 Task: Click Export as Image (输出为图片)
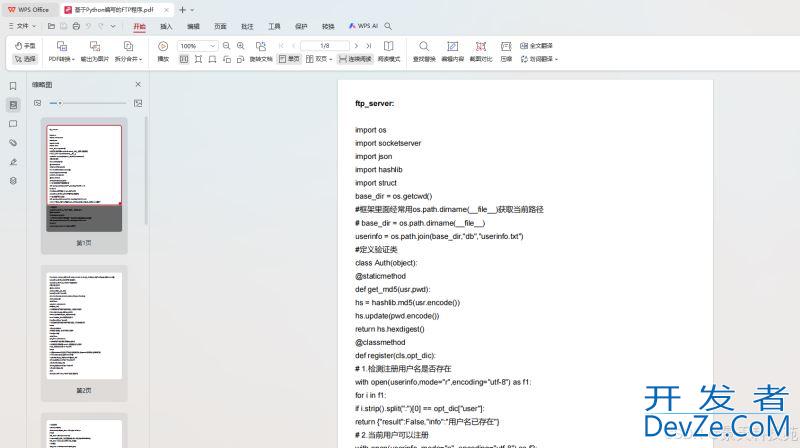[x=95, y=52]
